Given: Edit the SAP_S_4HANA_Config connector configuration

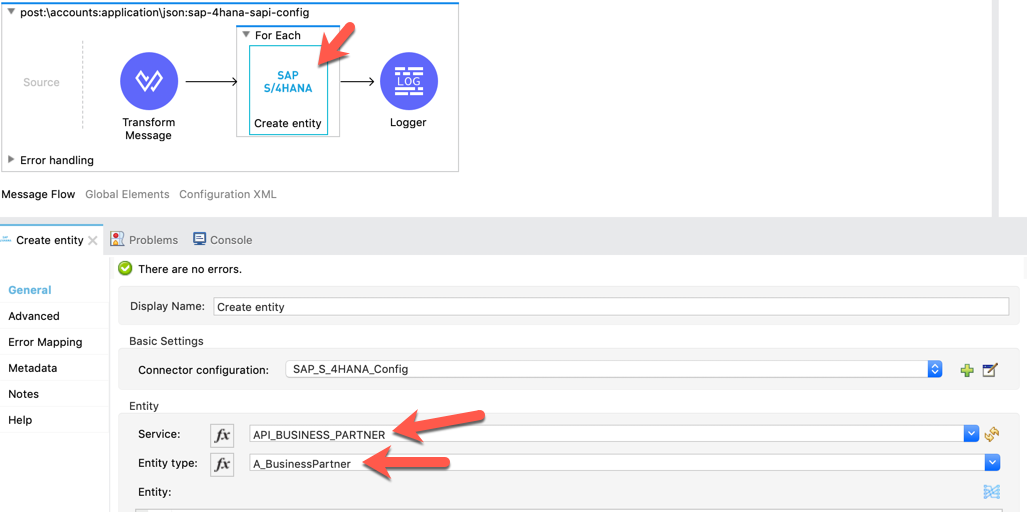Looking at the screenshot, I should [990, 370].
